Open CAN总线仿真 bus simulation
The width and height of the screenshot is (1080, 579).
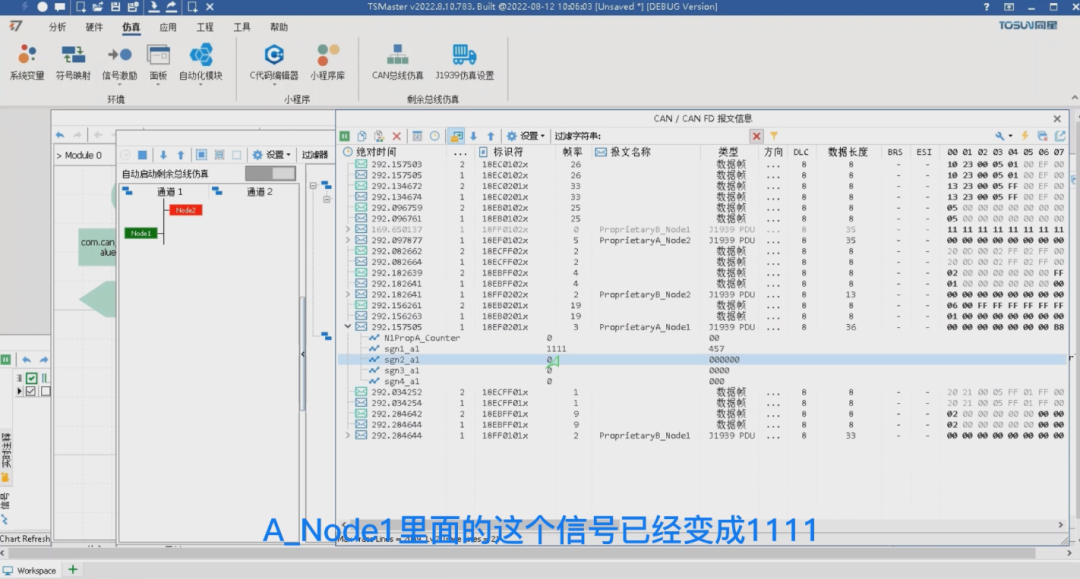pyautogui.click(x=397, y=62)
